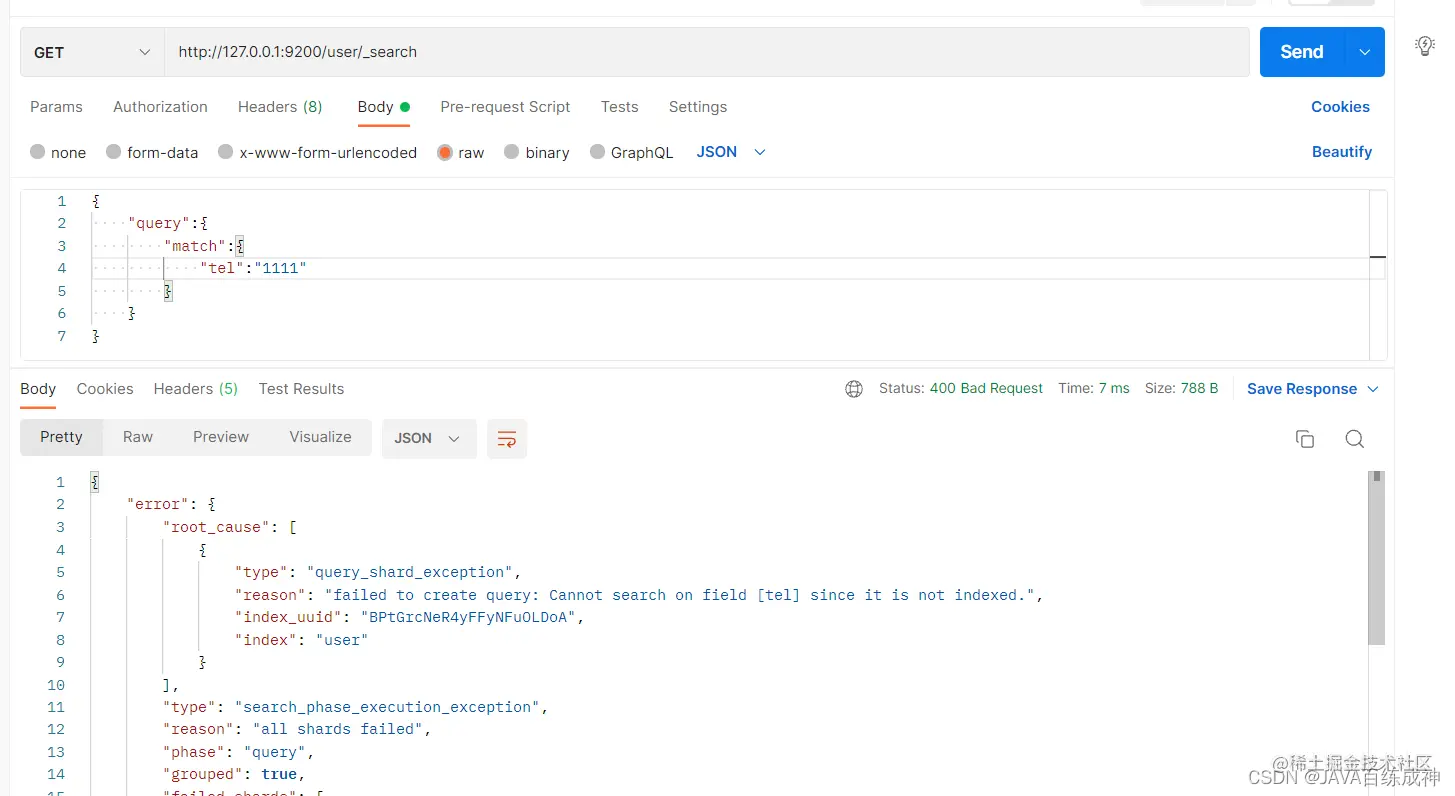1455x796 pixels.
Task: Click the search magnifier in response panel
Action: coord(1355,439)
